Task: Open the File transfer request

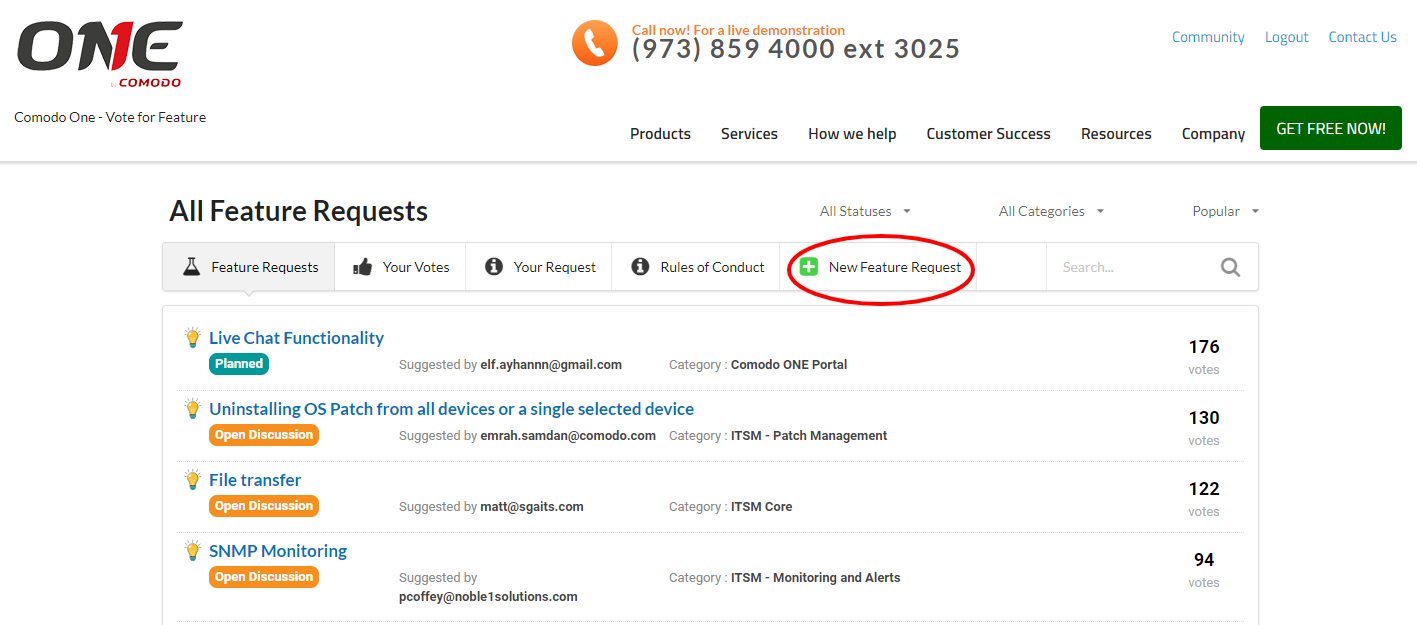Action: pyautogui.click(x=255, y=480)
